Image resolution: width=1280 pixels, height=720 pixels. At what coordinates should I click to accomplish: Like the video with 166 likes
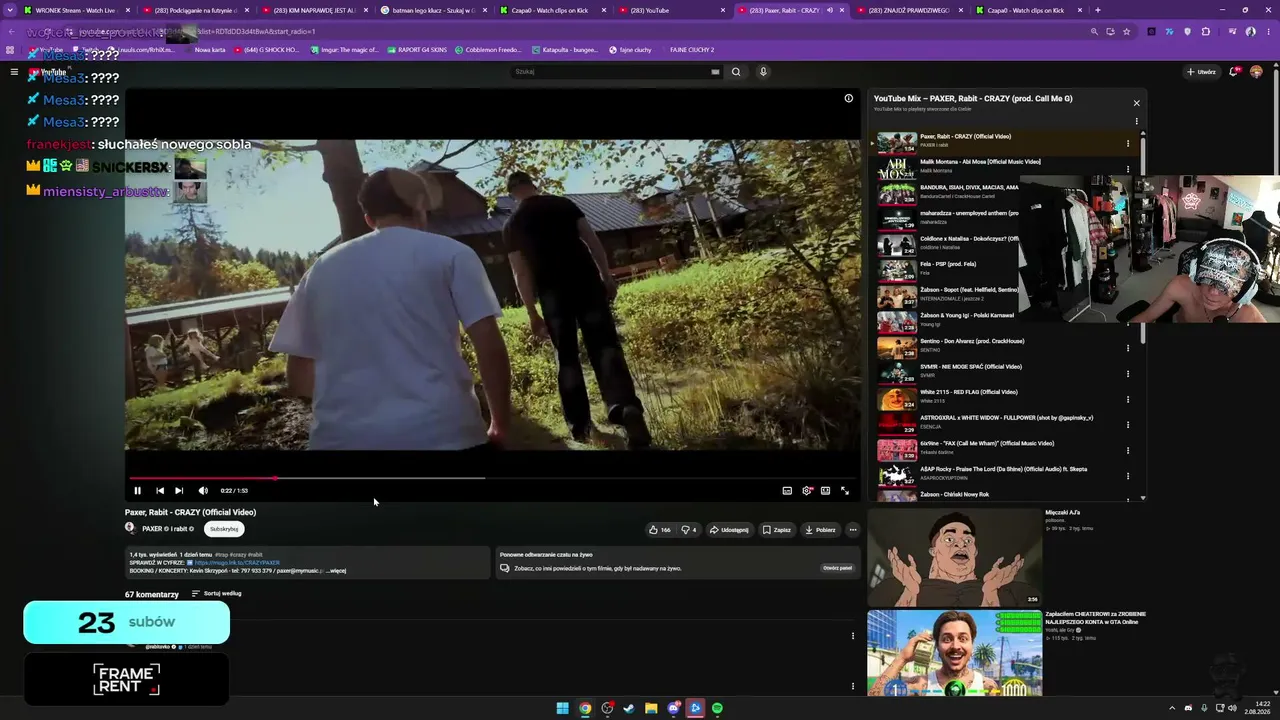pos(659,530)
